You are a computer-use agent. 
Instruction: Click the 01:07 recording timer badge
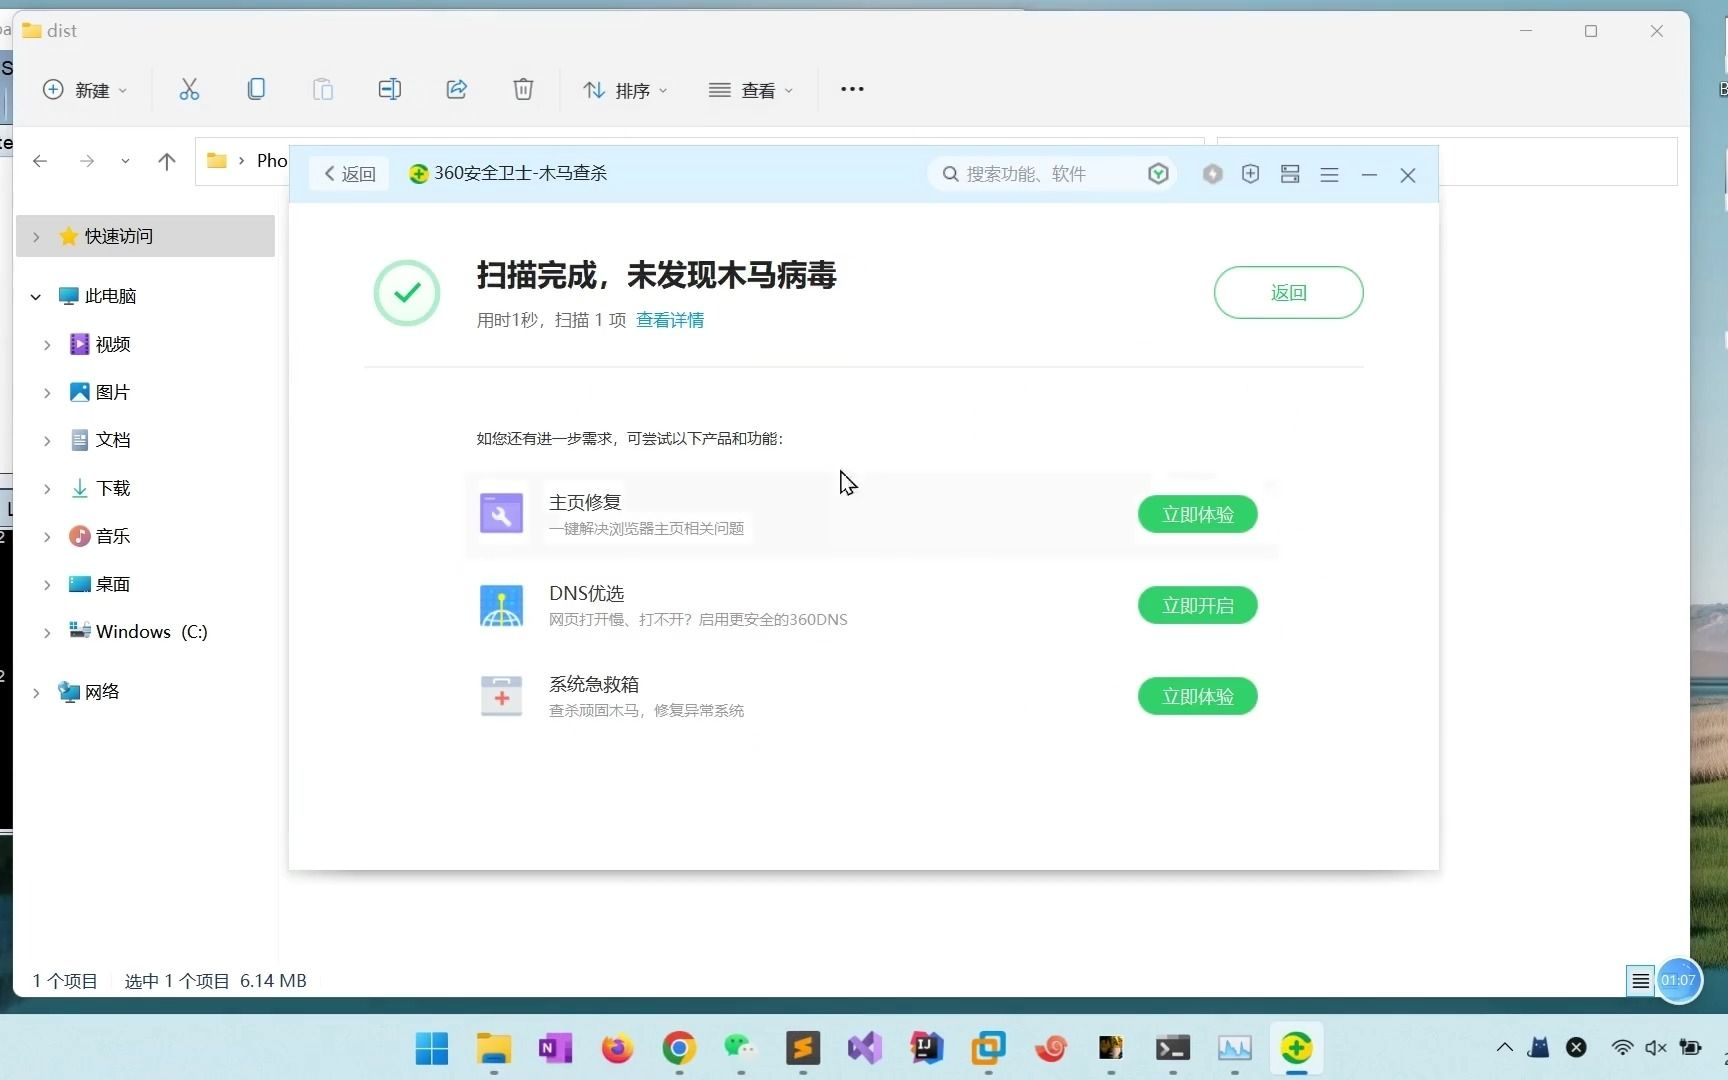(1678, 980)
